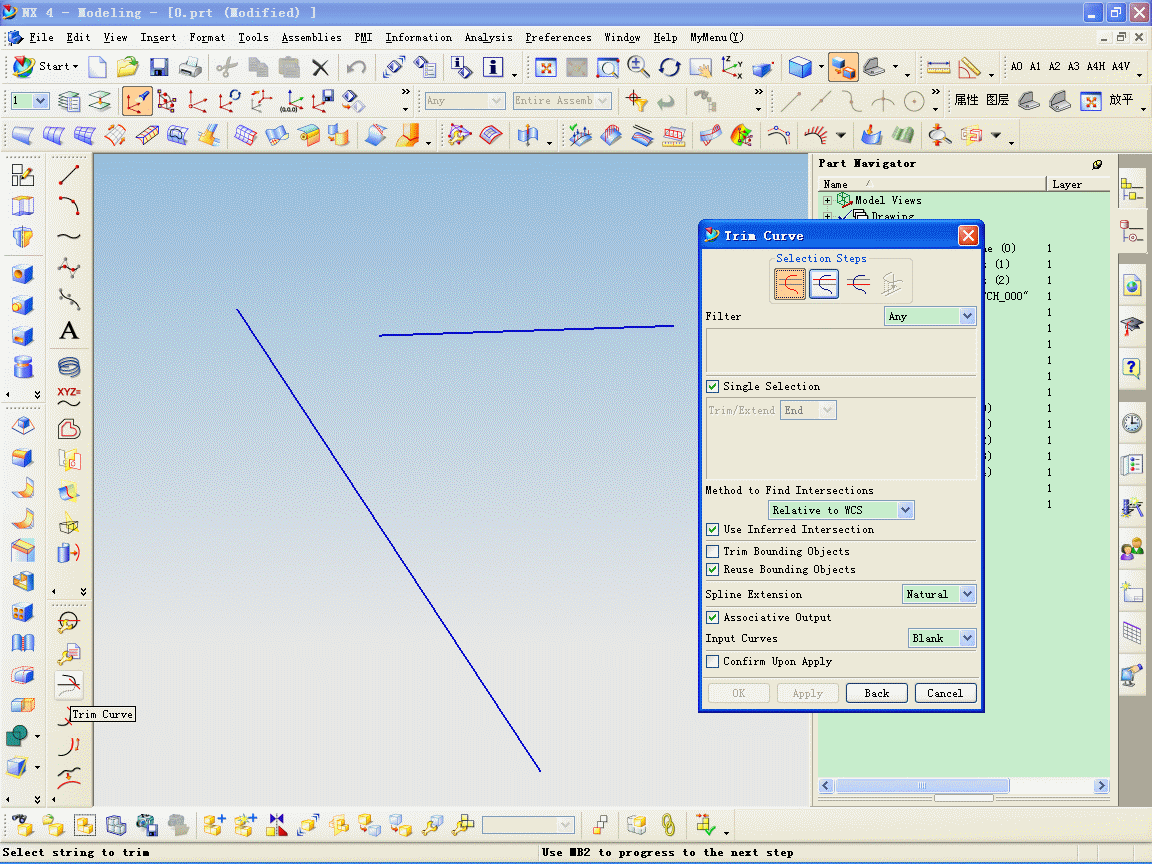Open the Preferences menu
1152x864 pixels.
tap(558, 37)
